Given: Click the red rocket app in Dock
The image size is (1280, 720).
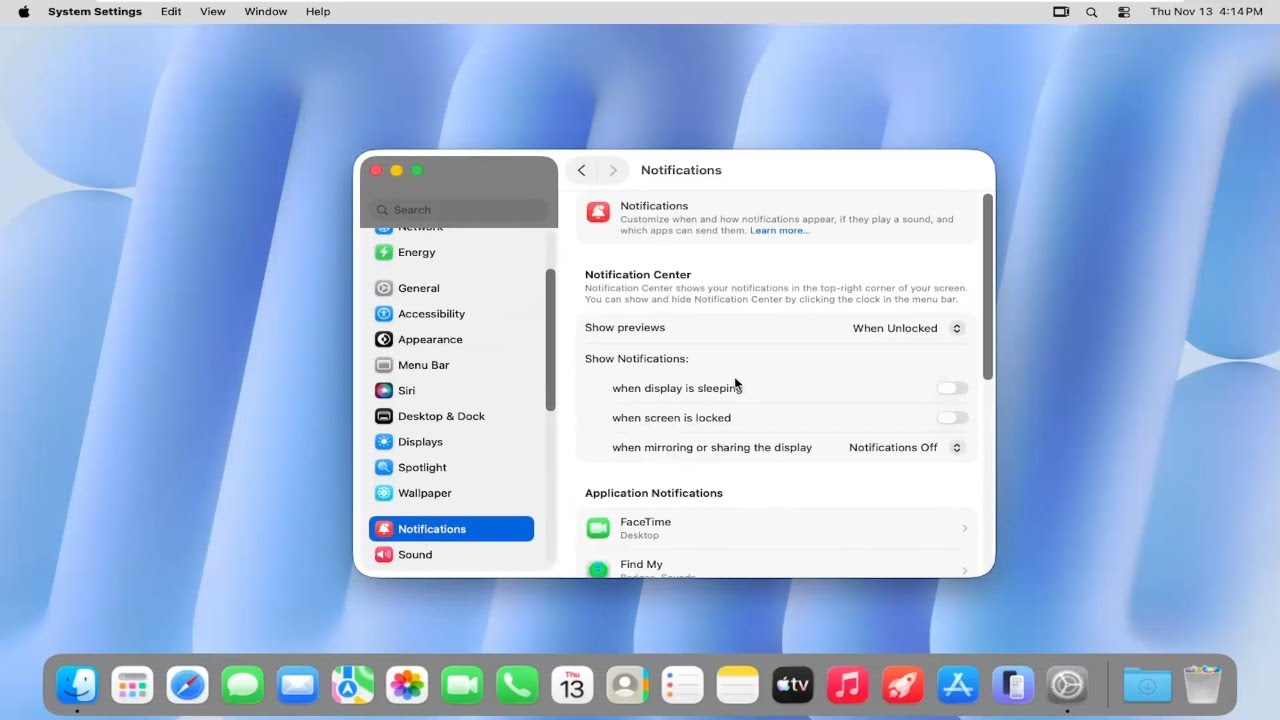Looking at the screenshot, I should 903,685.
